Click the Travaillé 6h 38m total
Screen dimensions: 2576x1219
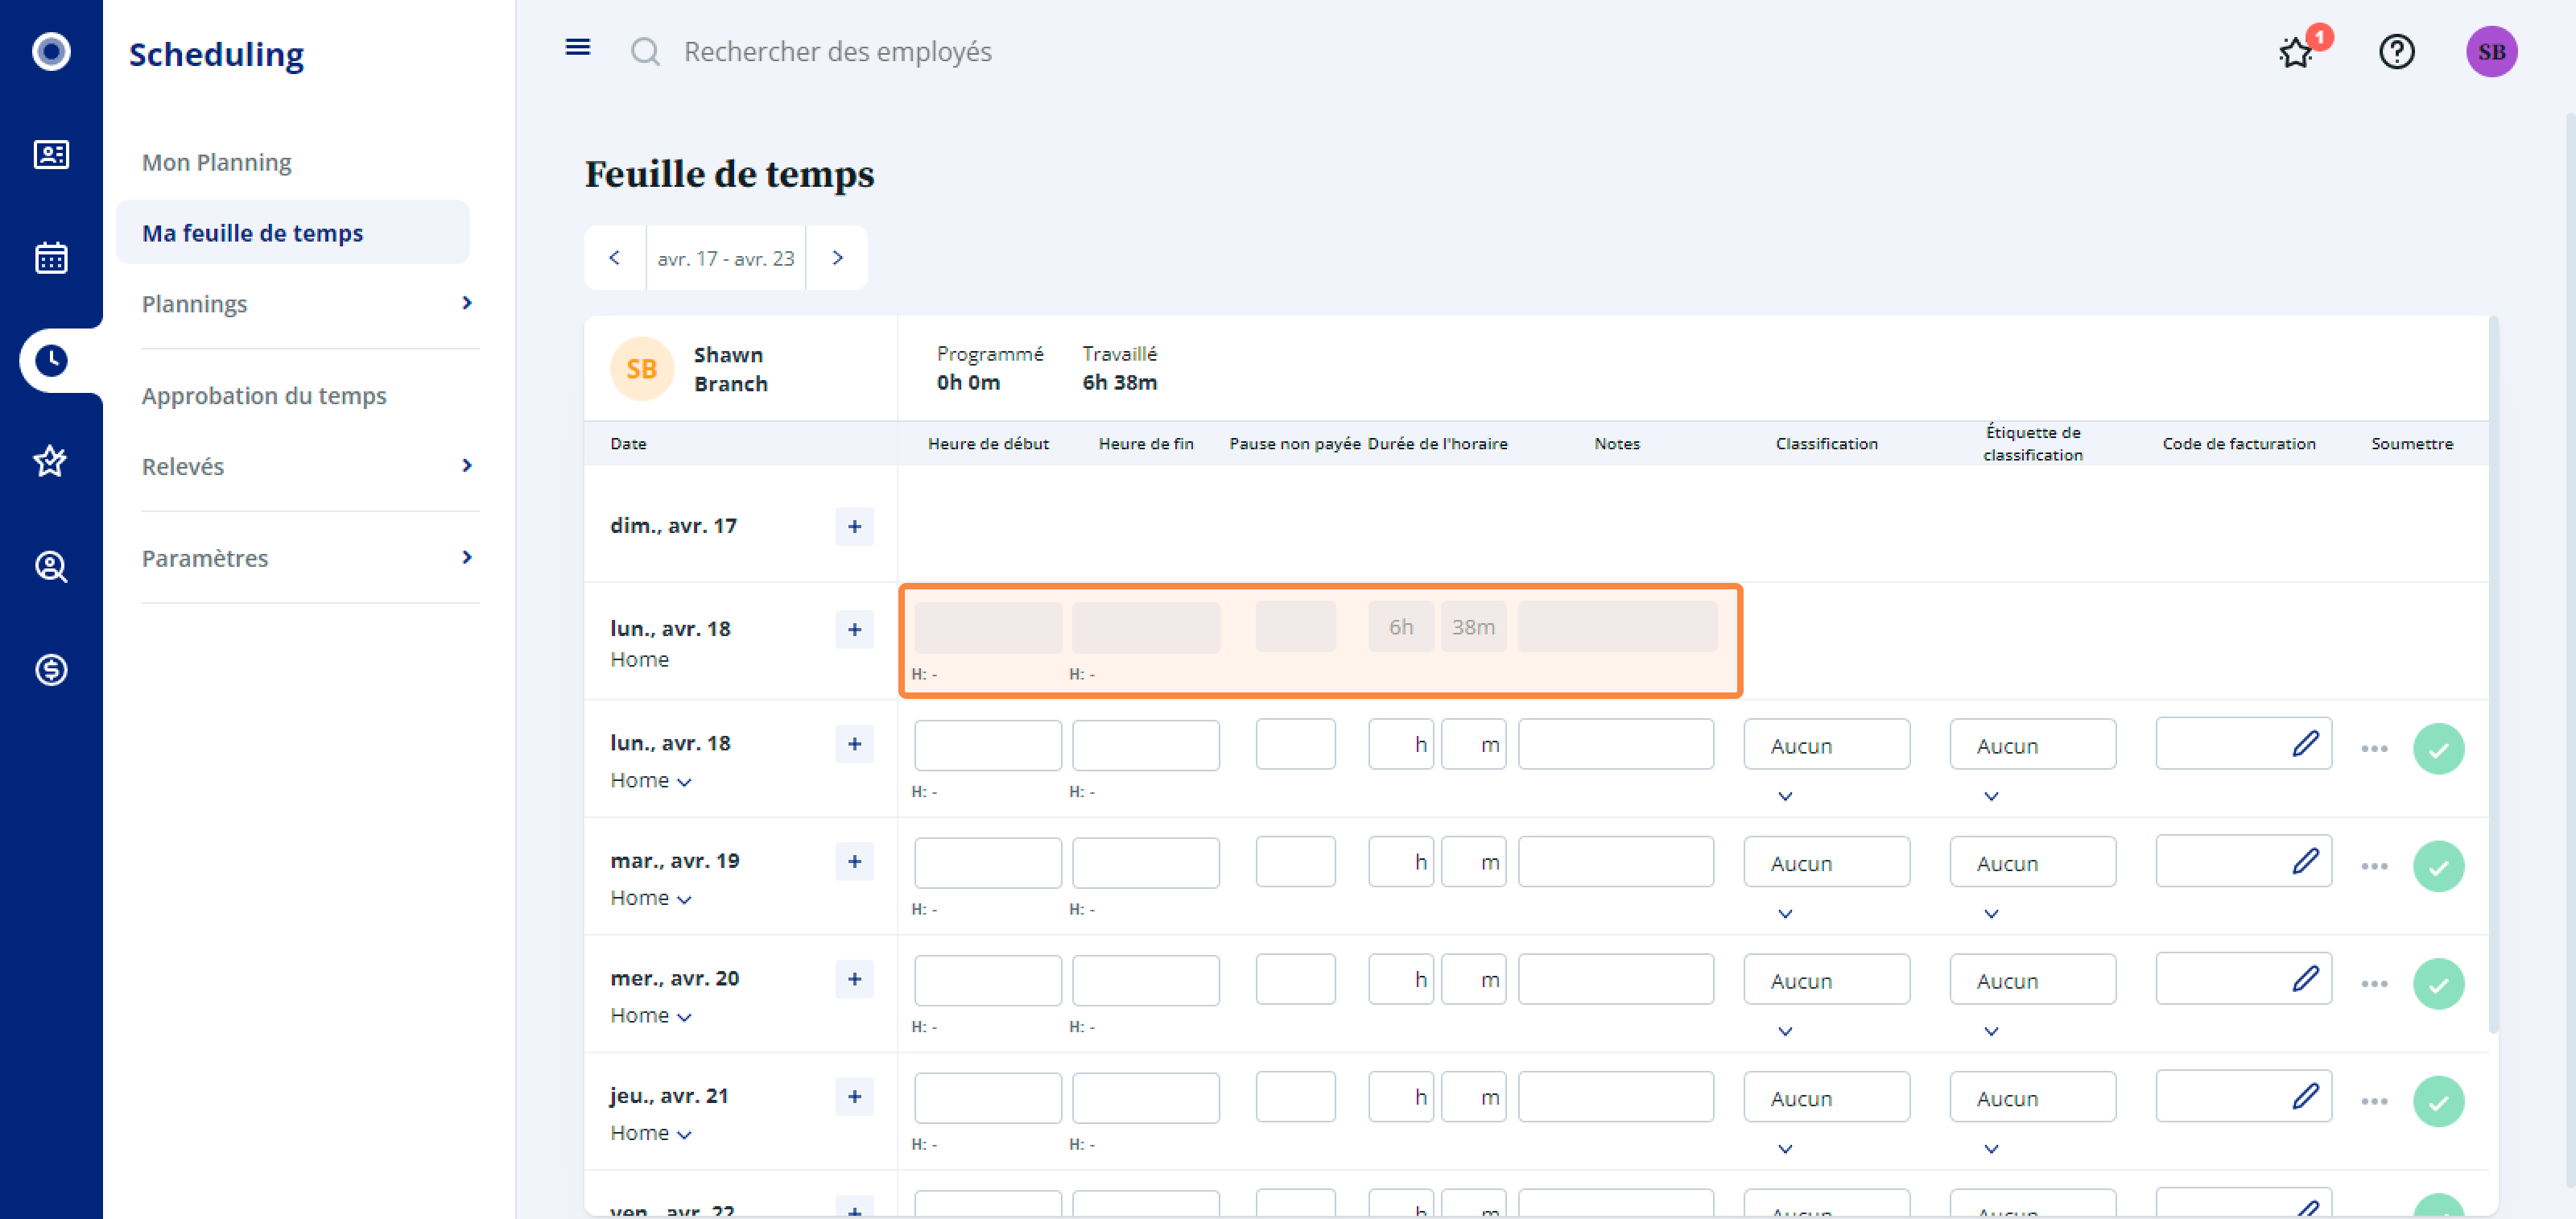click(1119, 368)
